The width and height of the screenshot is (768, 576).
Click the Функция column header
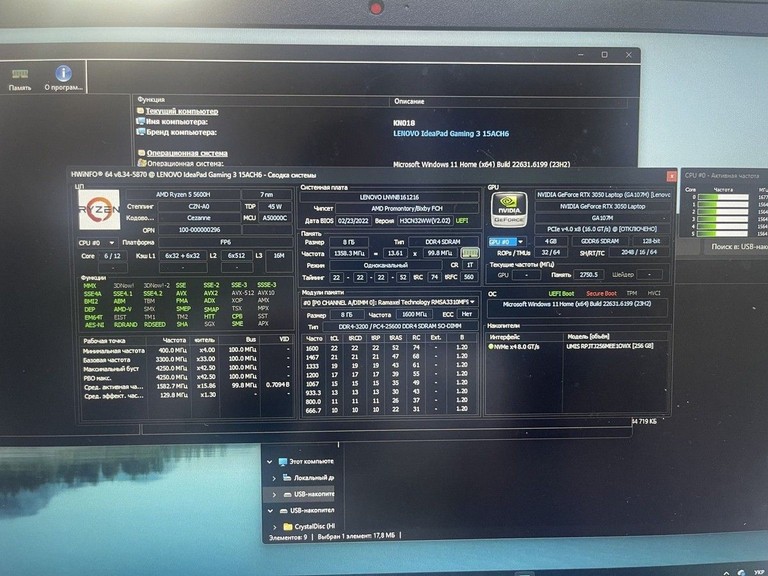pyautogui.click(x=151, y=99)
